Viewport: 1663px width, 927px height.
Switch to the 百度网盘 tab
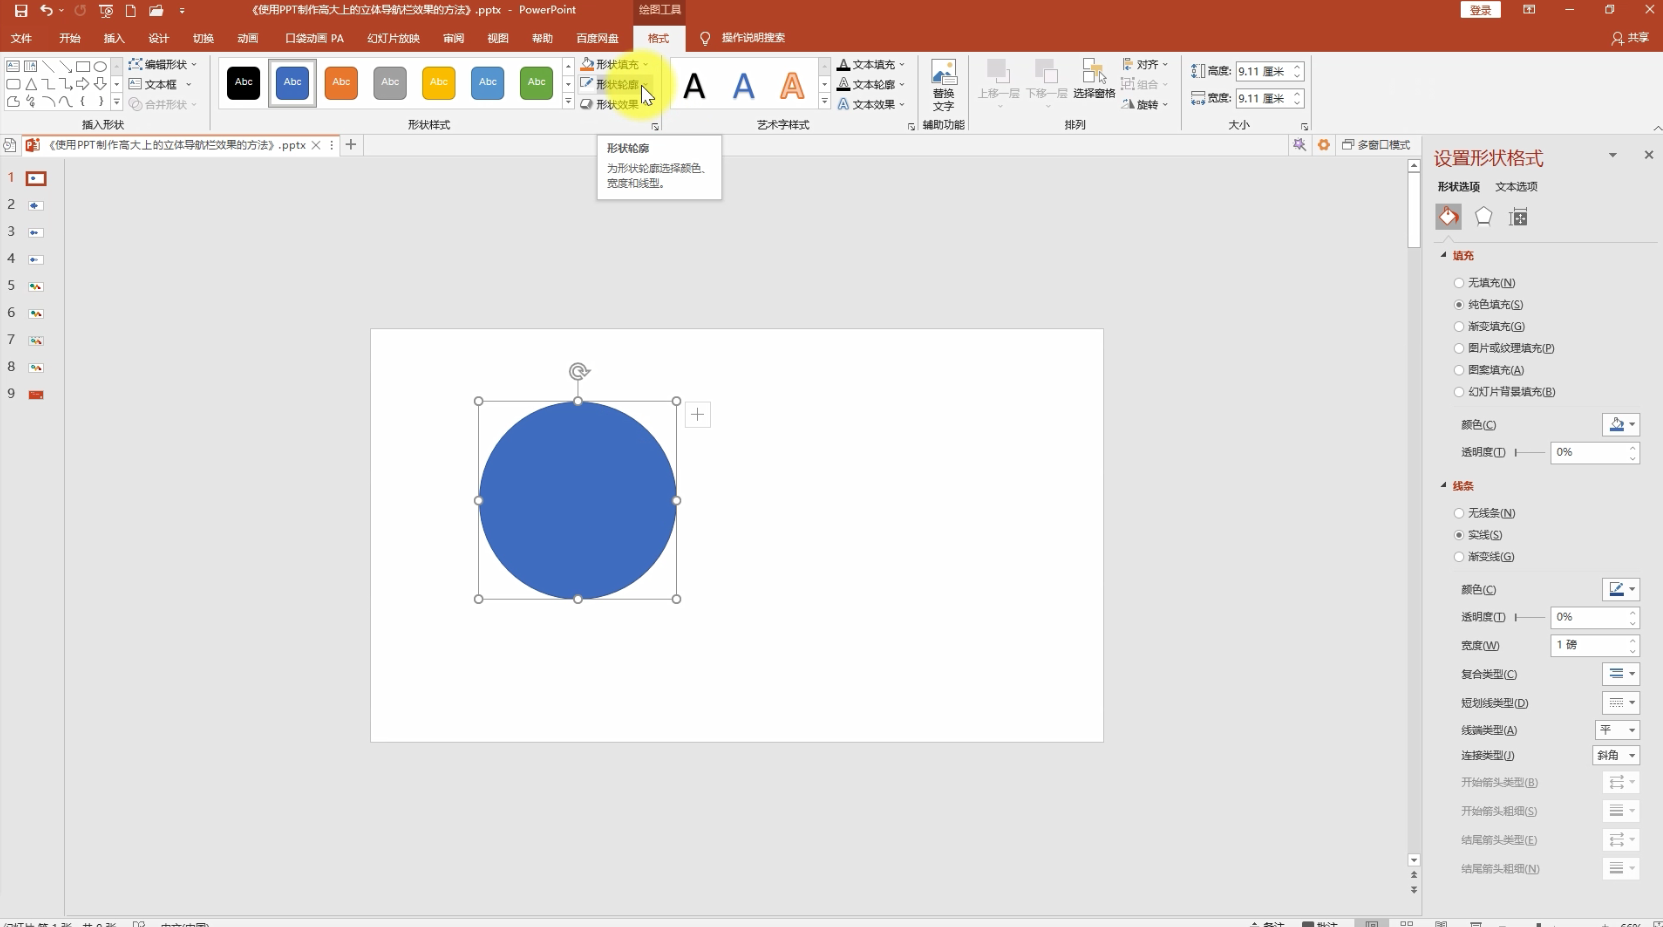pos(597,38)
